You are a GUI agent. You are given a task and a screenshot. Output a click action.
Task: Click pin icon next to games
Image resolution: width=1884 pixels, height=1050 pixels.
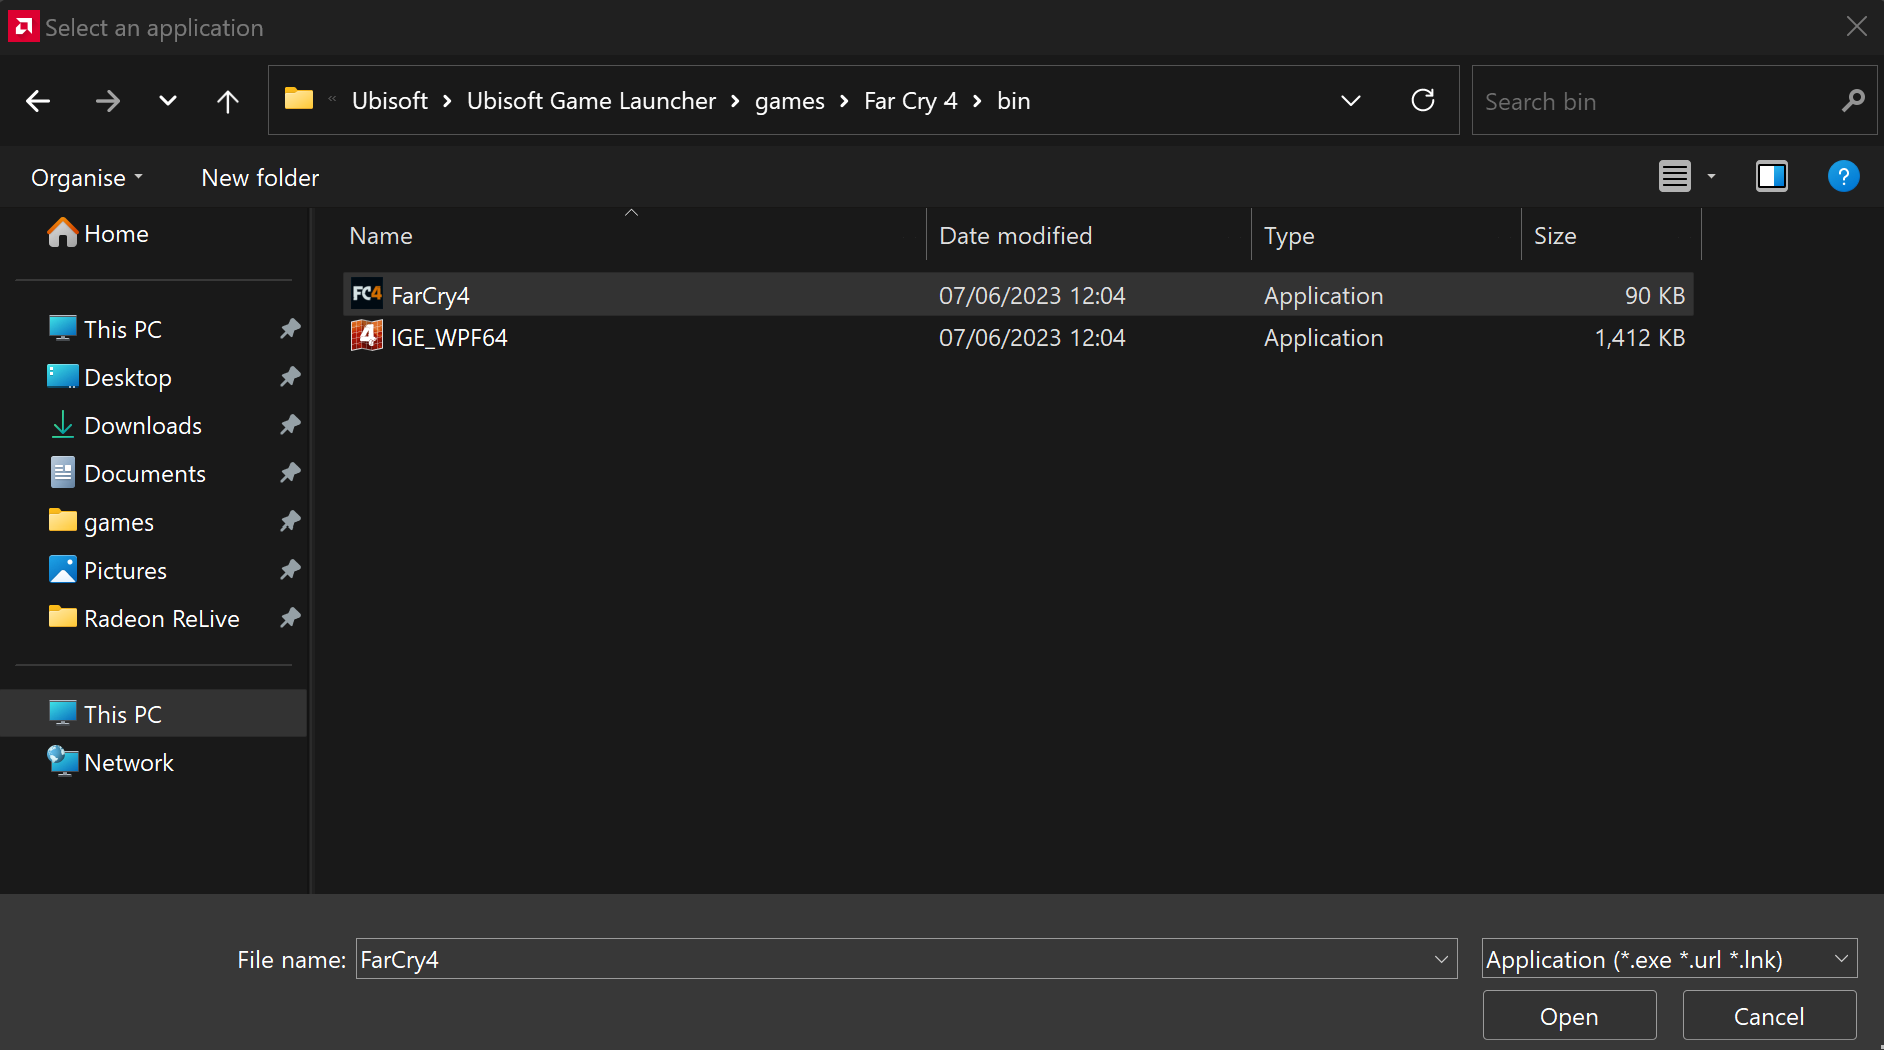[x=290, y=522]
